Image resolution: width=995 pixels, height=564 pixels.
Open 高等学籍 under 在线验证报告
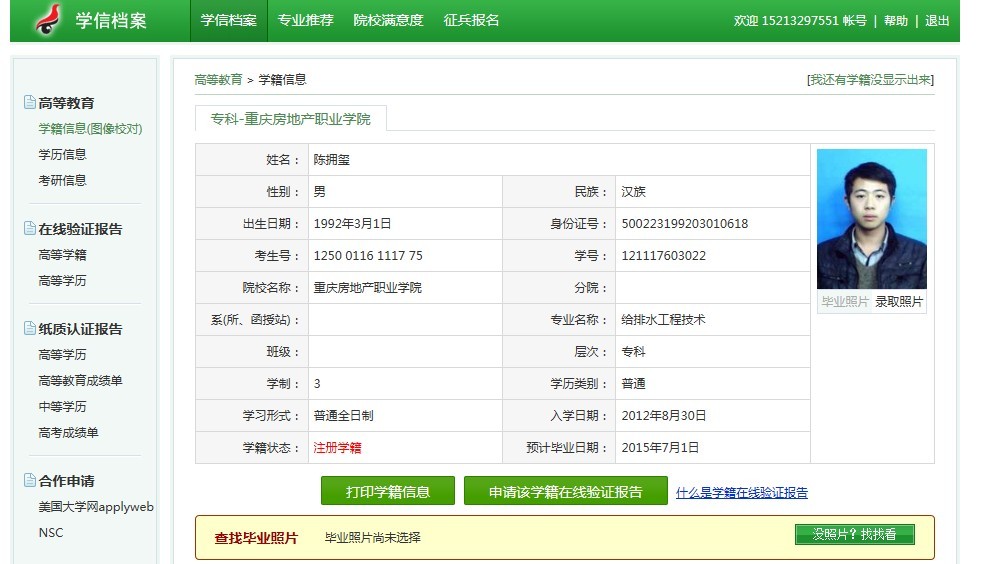[x=62, y=255]
